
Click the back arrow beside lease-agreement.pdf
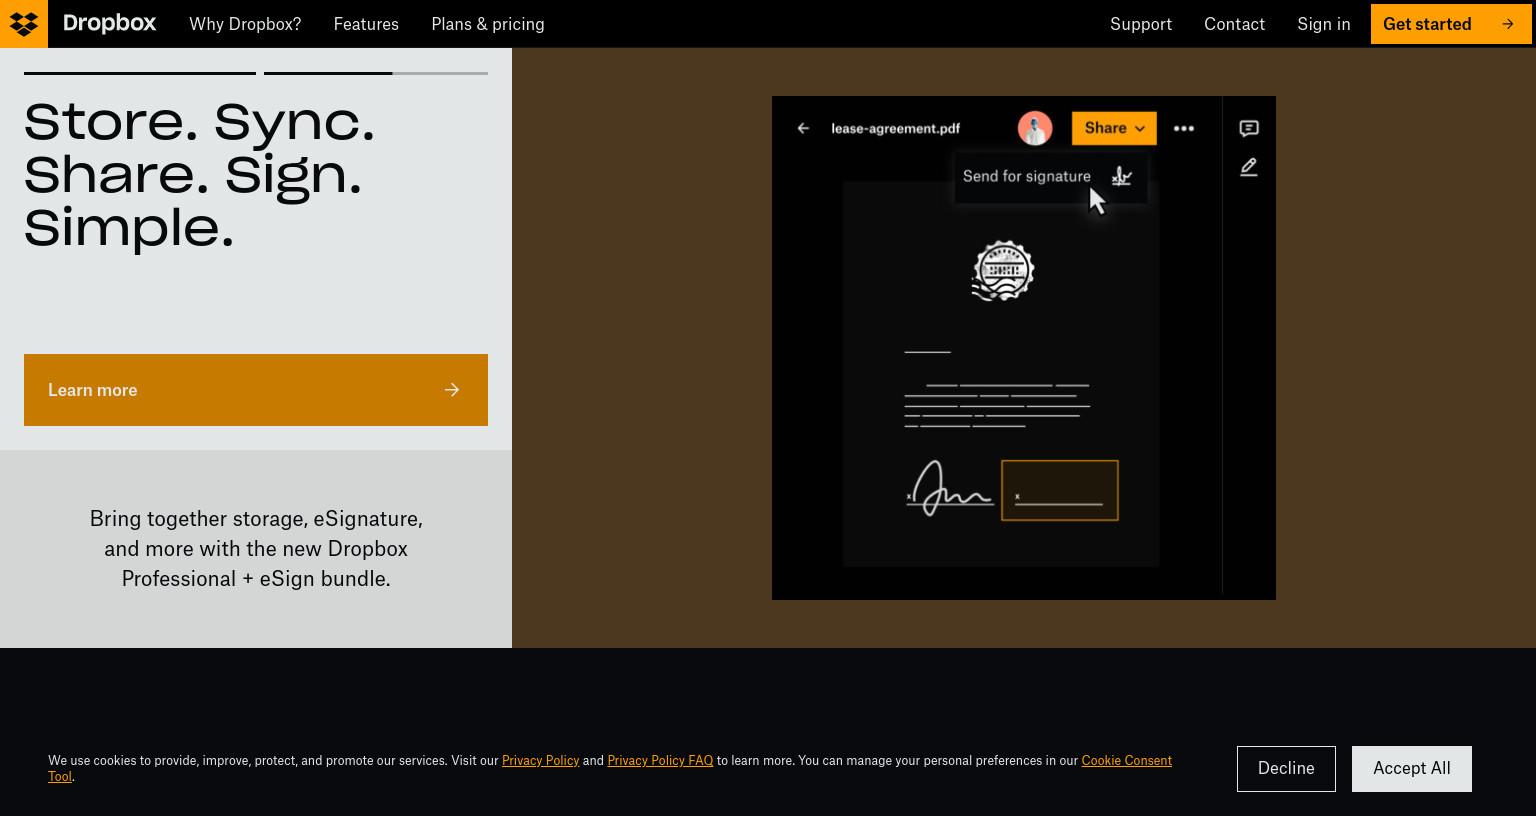(803, 128)
